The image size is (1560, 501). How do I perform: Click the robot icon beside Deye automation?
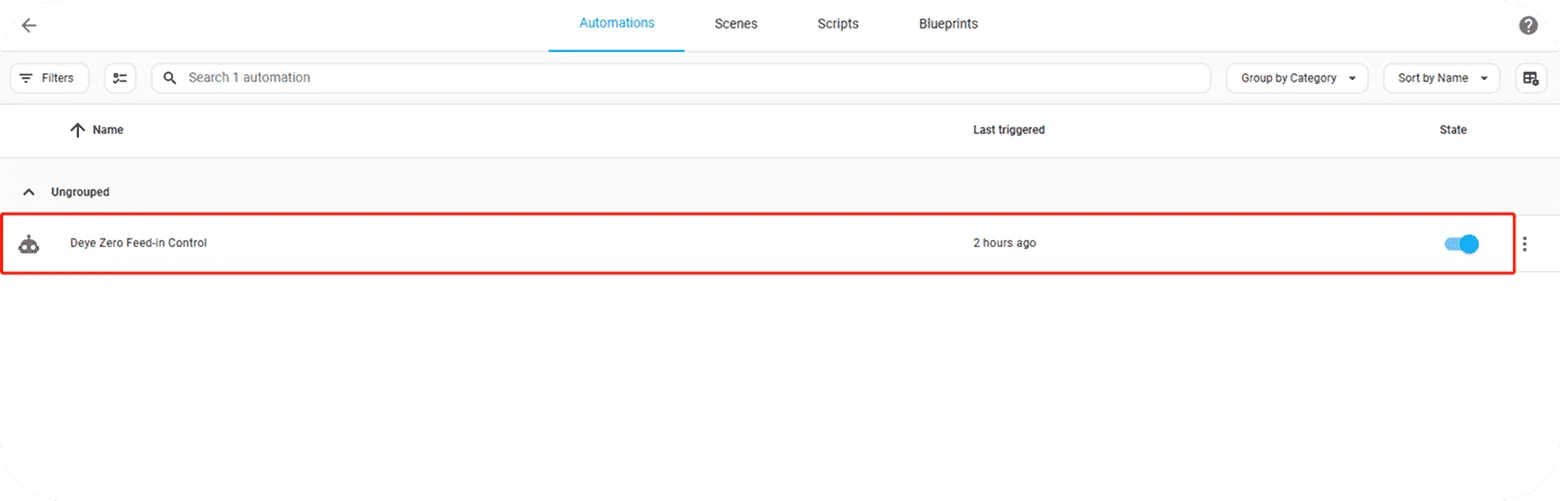(x=29, y=243)
